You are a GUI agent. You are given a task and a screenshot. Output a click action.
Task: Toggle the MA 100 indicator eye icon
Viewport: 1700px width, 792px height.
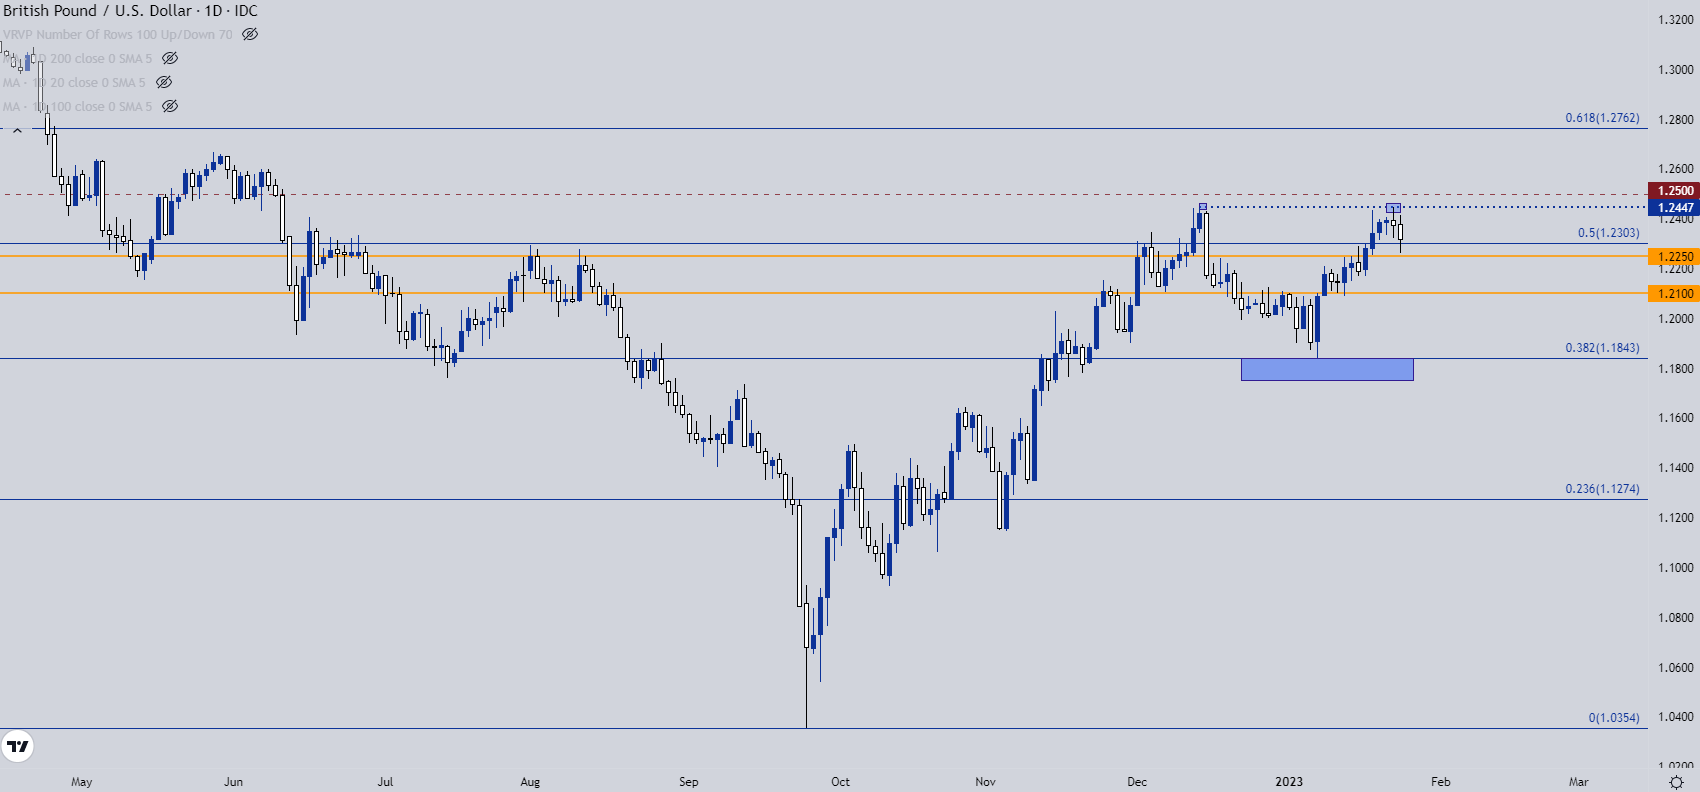pyautogui.click(x=170, y=106)
